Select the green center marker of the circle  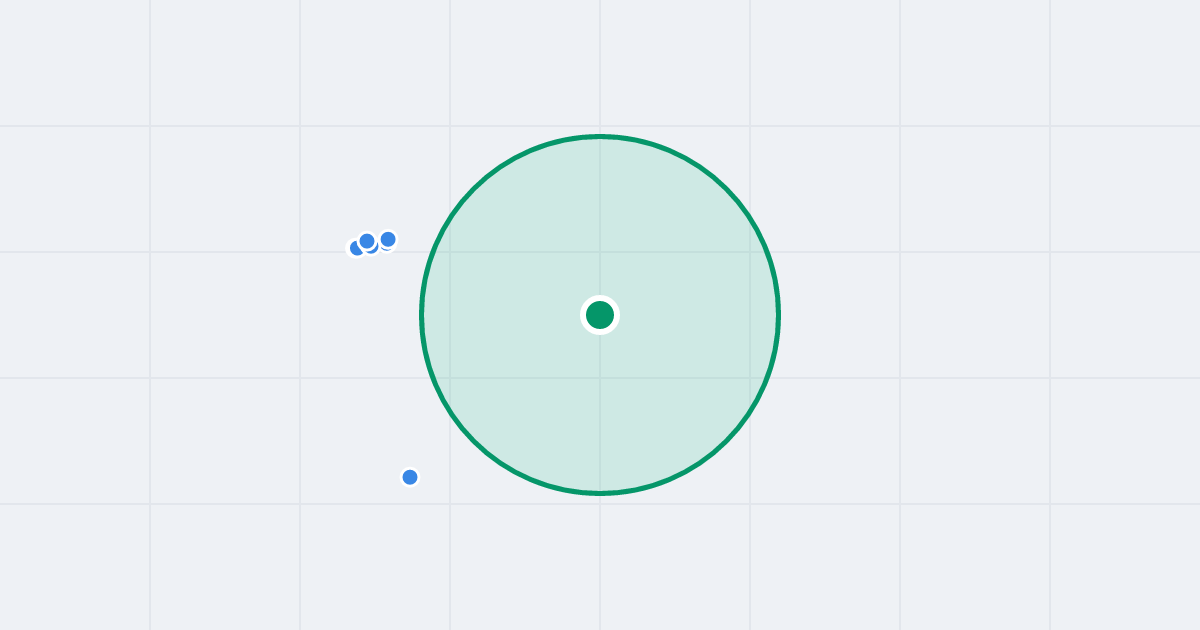(x=600, y=315)
